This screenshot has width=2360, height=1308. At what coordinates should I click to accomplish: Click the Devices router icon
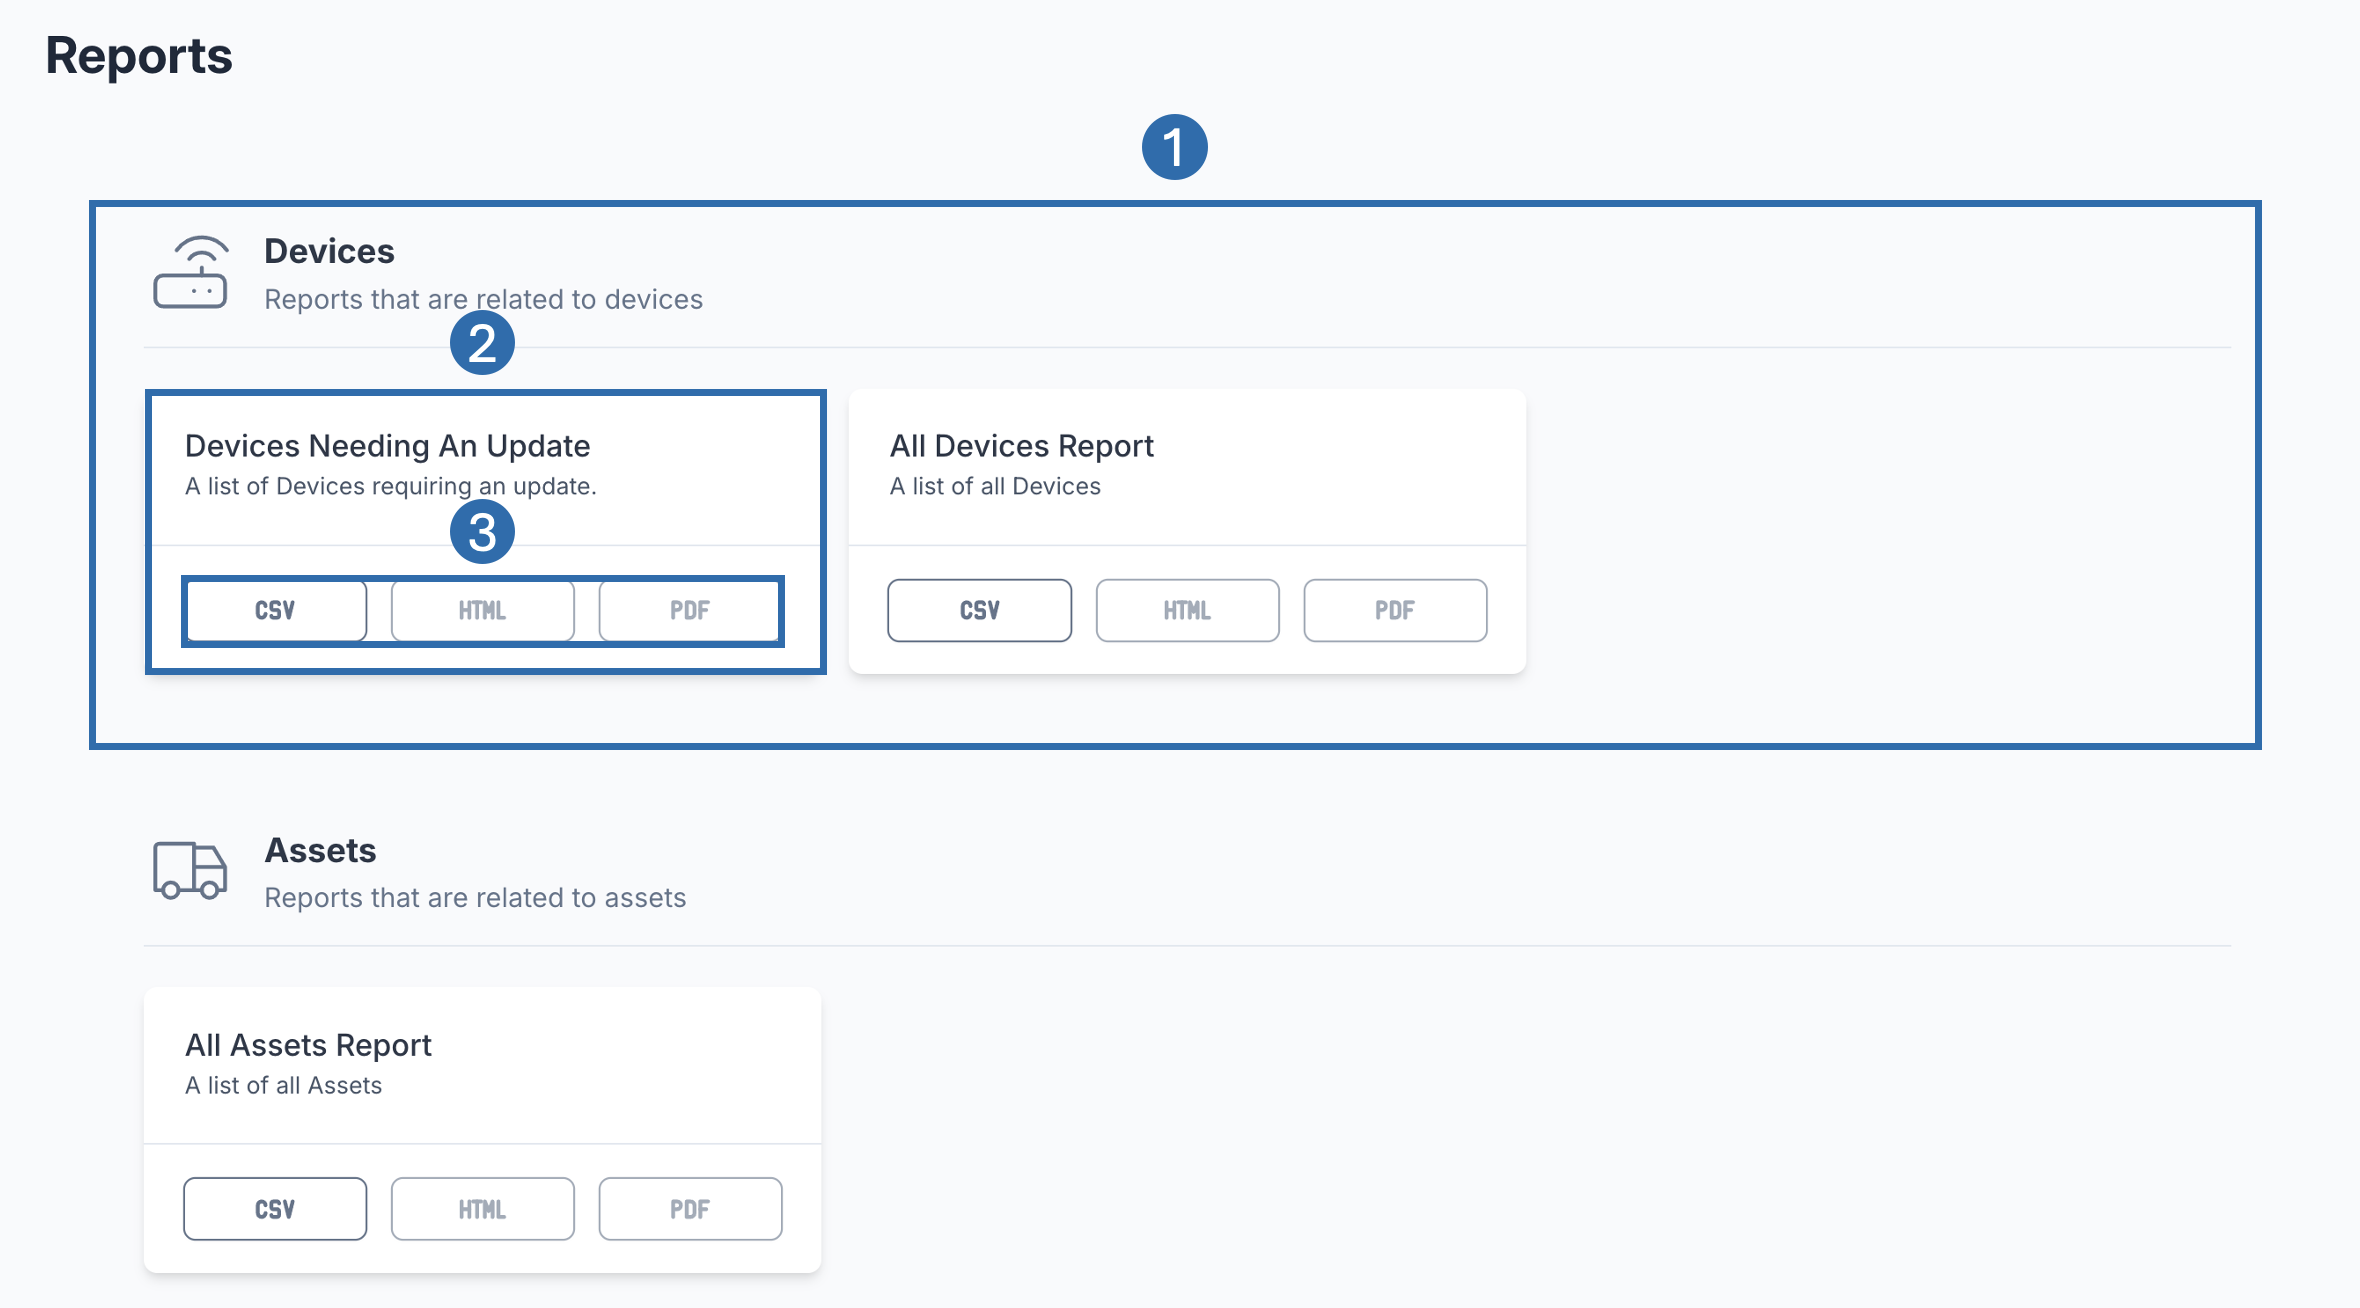click(190, 273)
